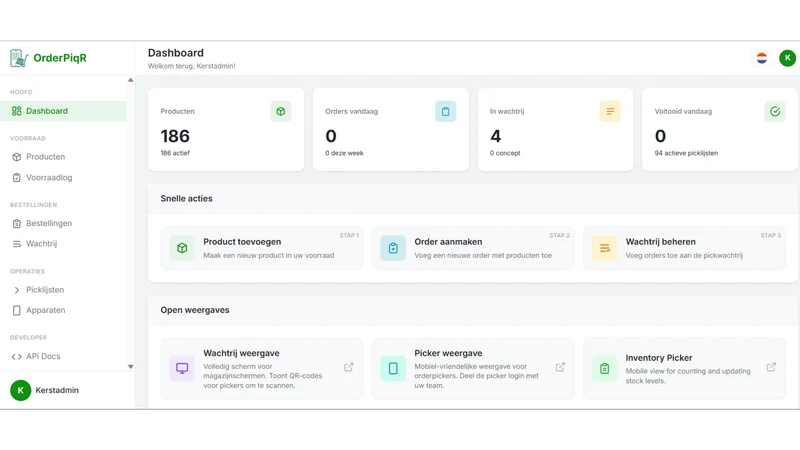Click the OrderPiqR brand name
This screenshot has width=800, height=450.
60,58
